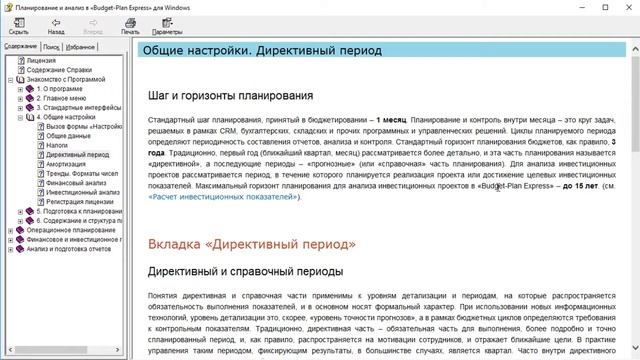This screenshot has height=360, width=640.
Task: Click the page icon beside Инвестиционный анализ
Action: (x=41, y=192)
